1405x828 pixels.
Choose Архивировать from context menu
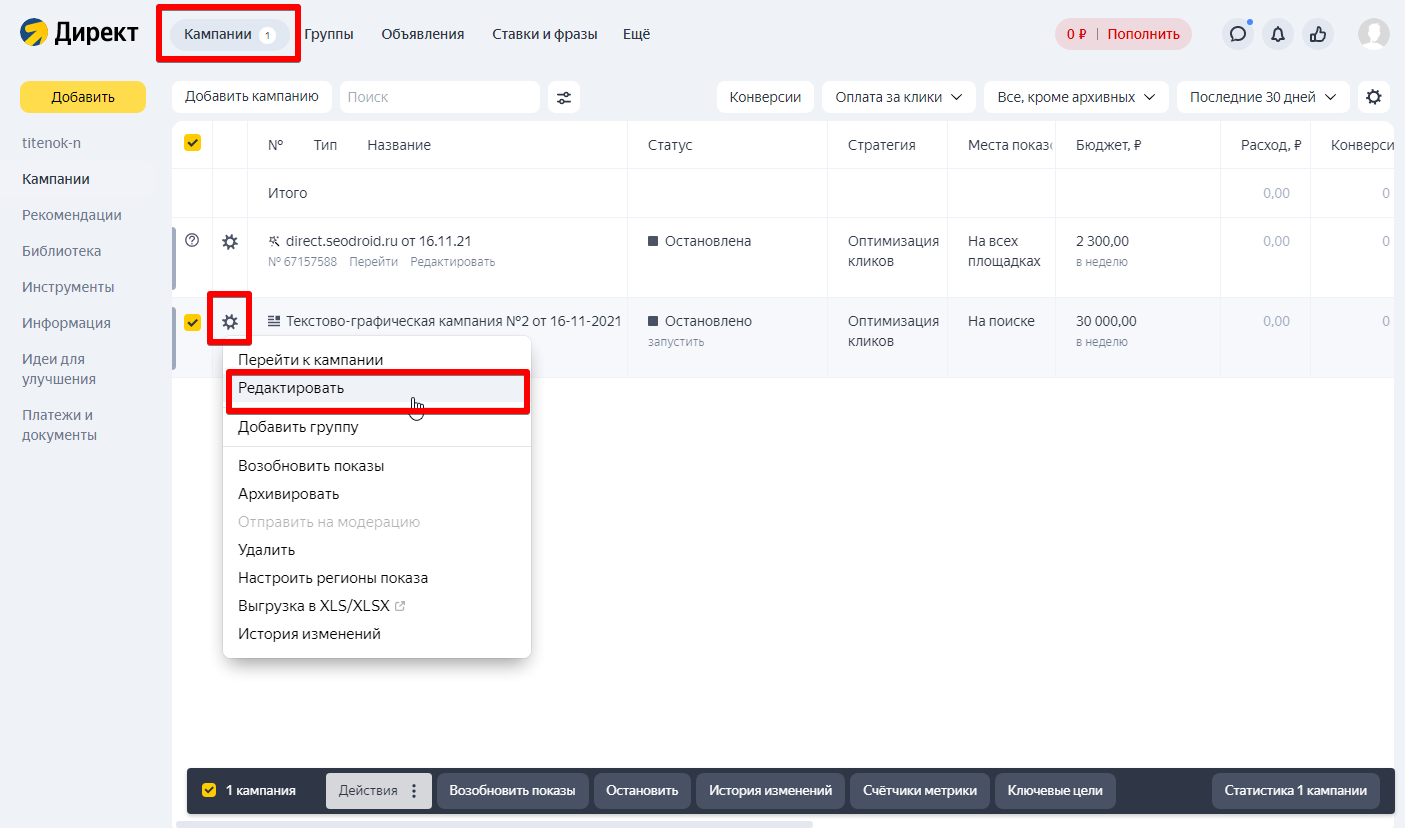point(377,494)
